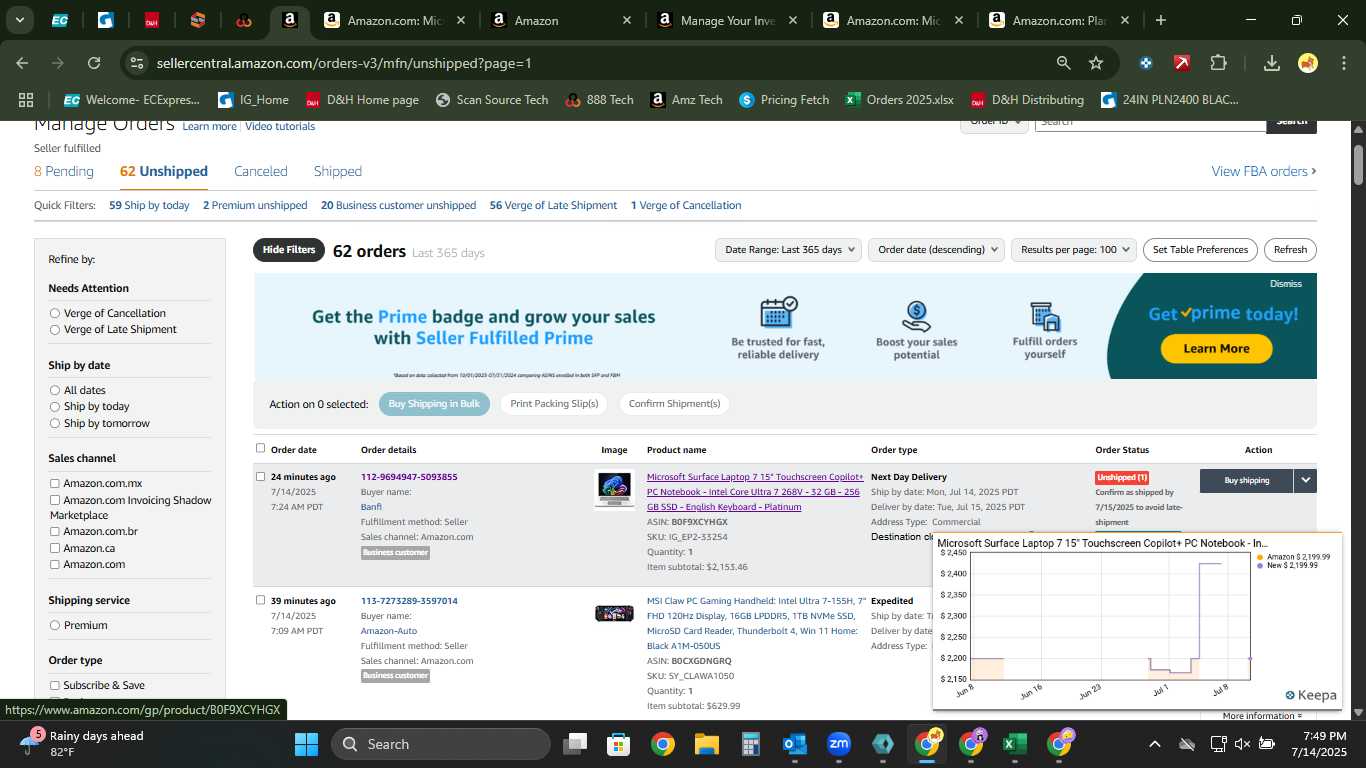1366x768 pixels.
Task: Open Order date descending sort dropdown
Action: point(936,250)
